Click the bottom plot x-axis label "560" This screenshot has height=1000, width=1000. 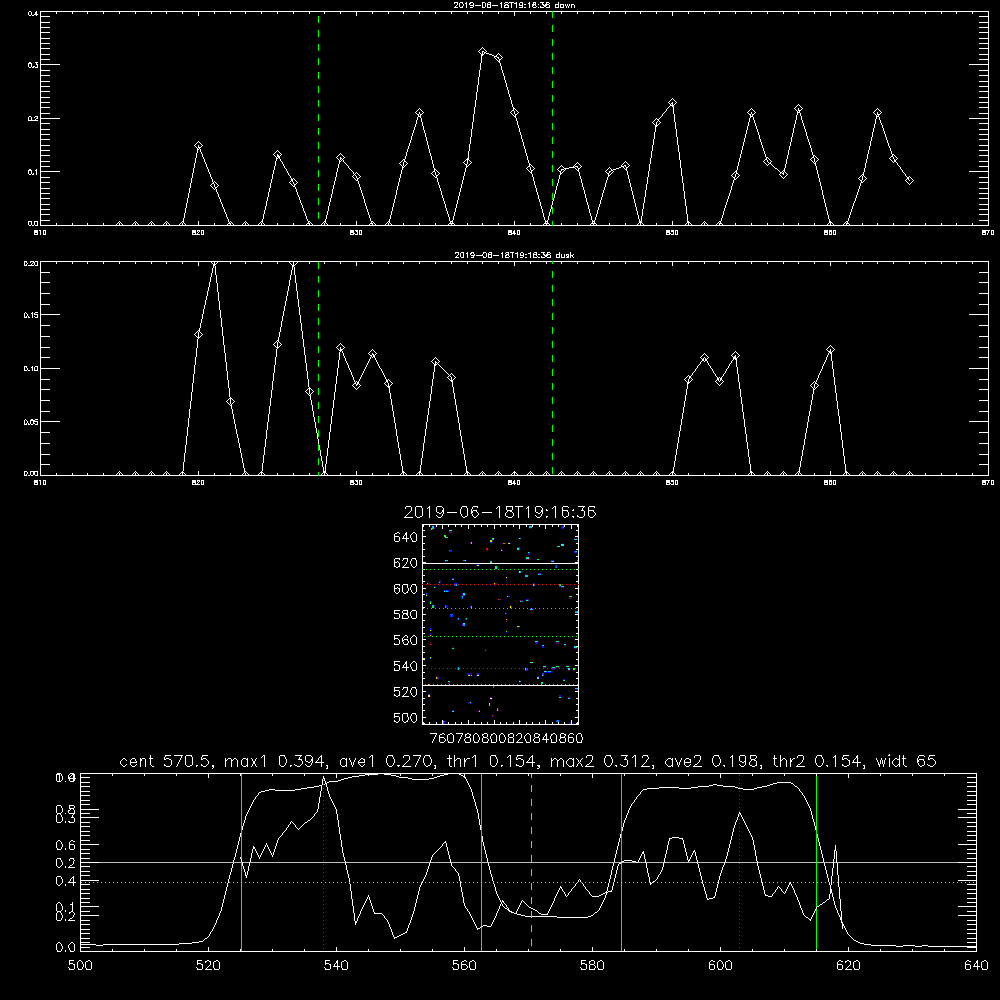coord(464,966)
